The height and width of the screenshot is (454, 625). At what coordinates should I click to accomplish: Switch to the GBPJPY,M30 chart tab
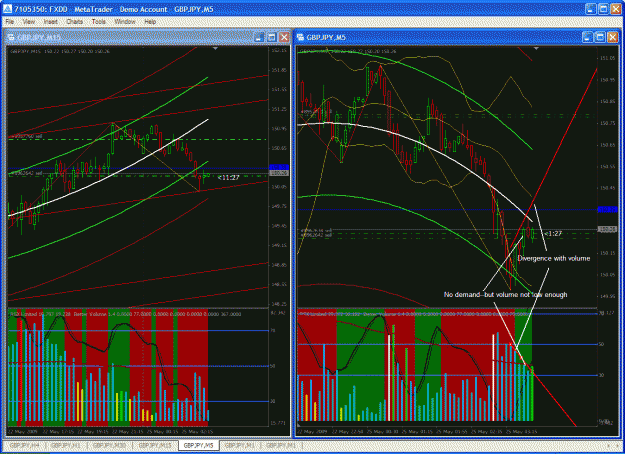point(109,445)
